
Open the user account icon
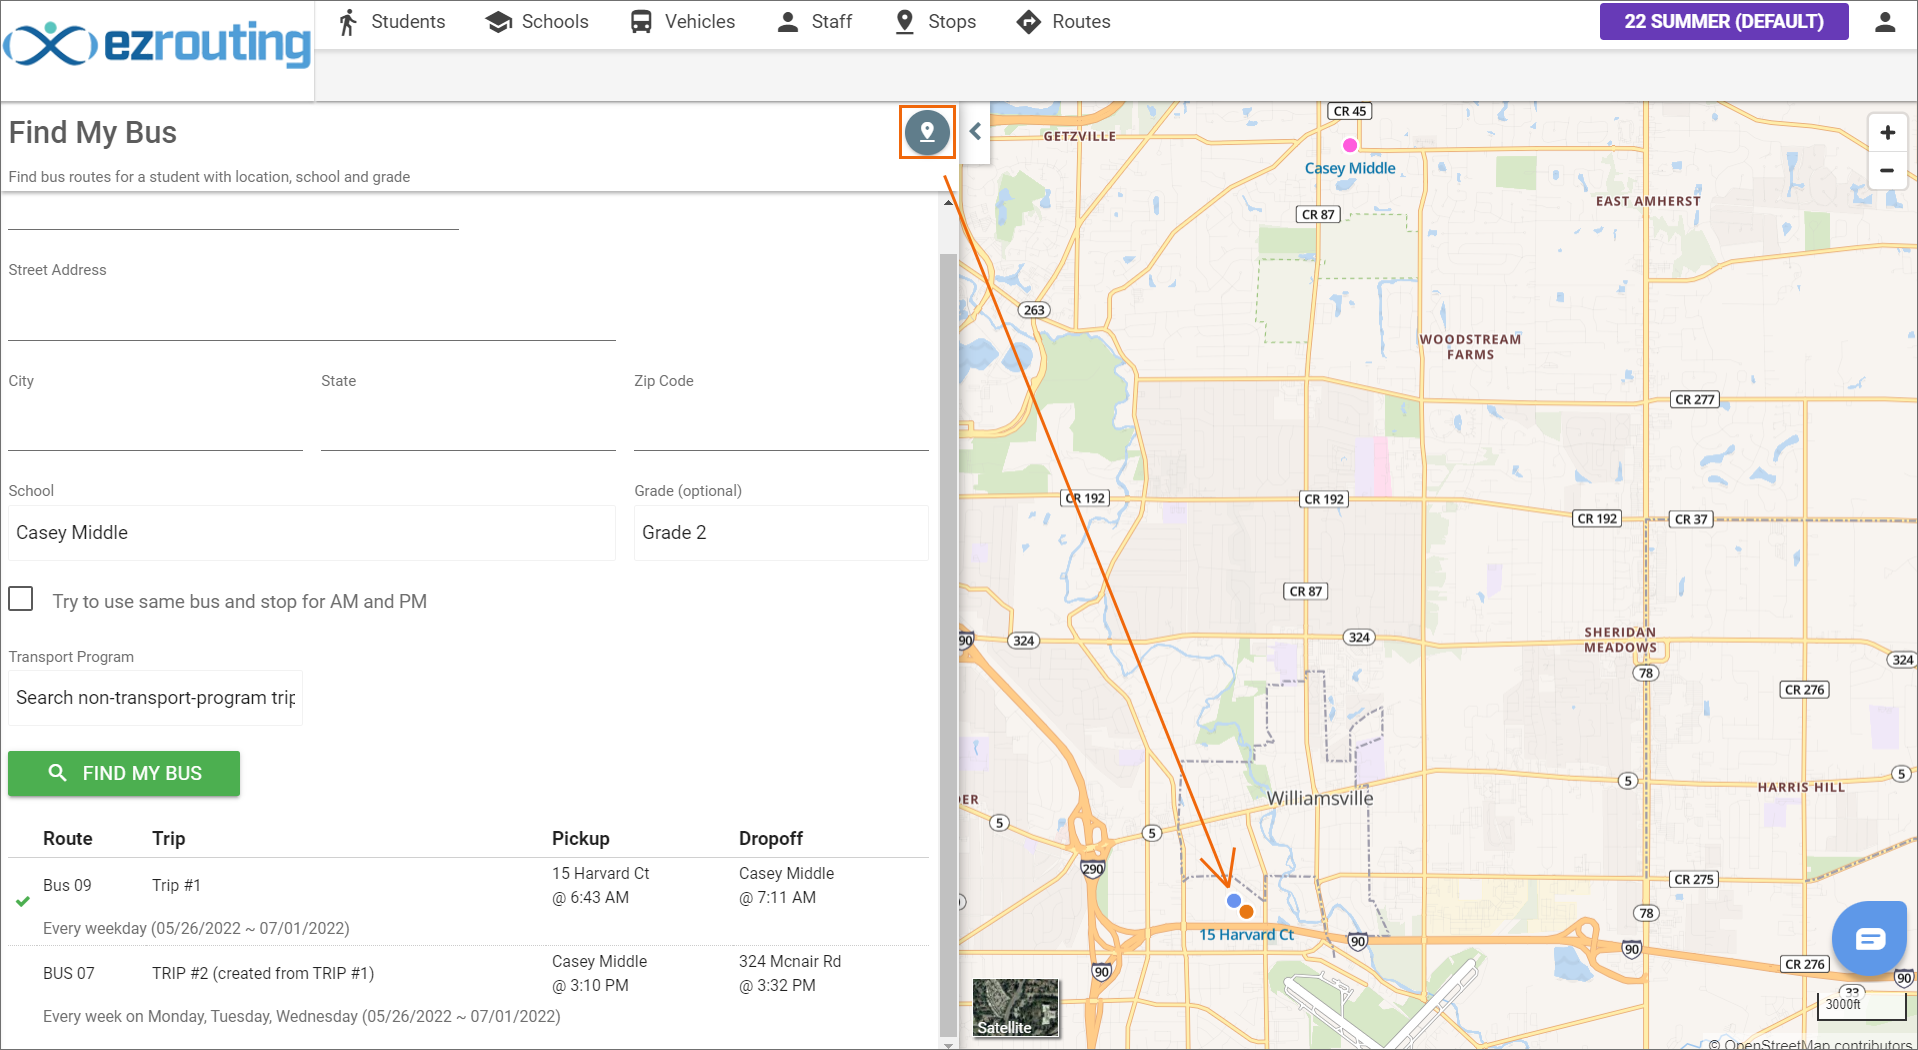1885,22
